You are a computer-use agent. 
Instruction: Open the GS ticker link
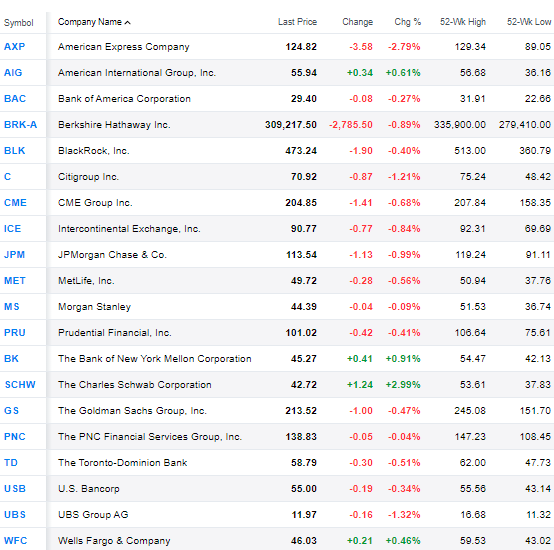tap(11, 411)
